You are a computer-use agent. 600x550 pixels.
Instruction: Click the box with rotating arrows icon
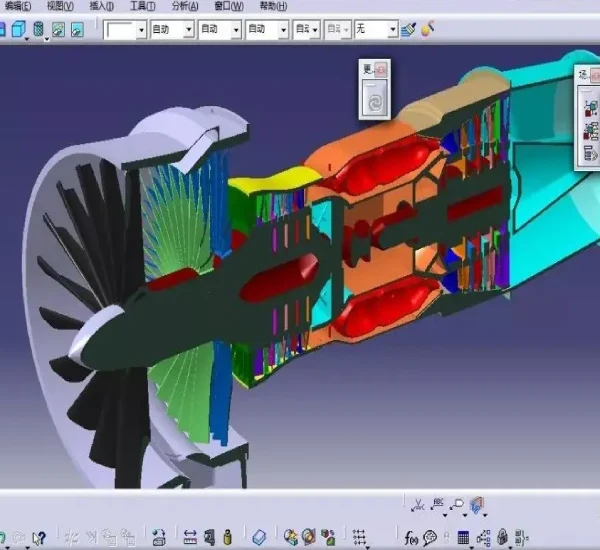click(159, 537)
